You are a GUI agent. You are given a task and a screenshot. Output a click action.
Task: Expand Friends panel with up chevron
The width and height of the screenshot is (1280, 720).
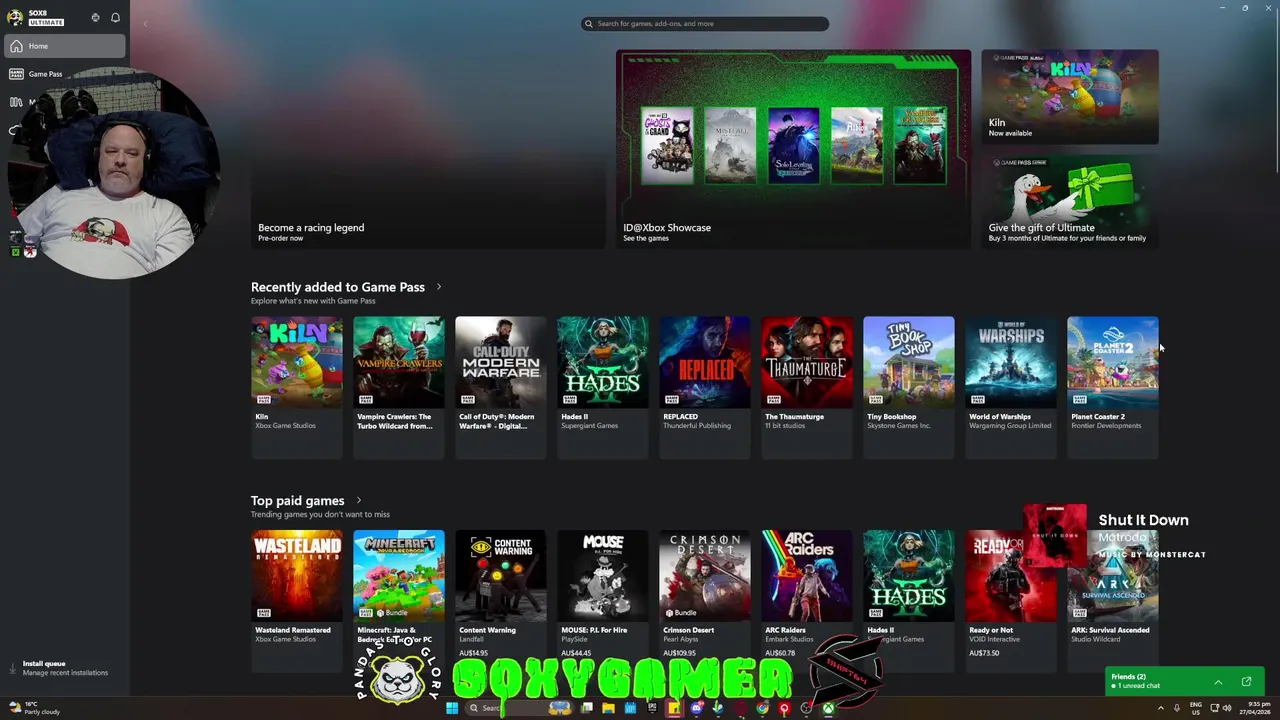click(x=1218, y=682)
